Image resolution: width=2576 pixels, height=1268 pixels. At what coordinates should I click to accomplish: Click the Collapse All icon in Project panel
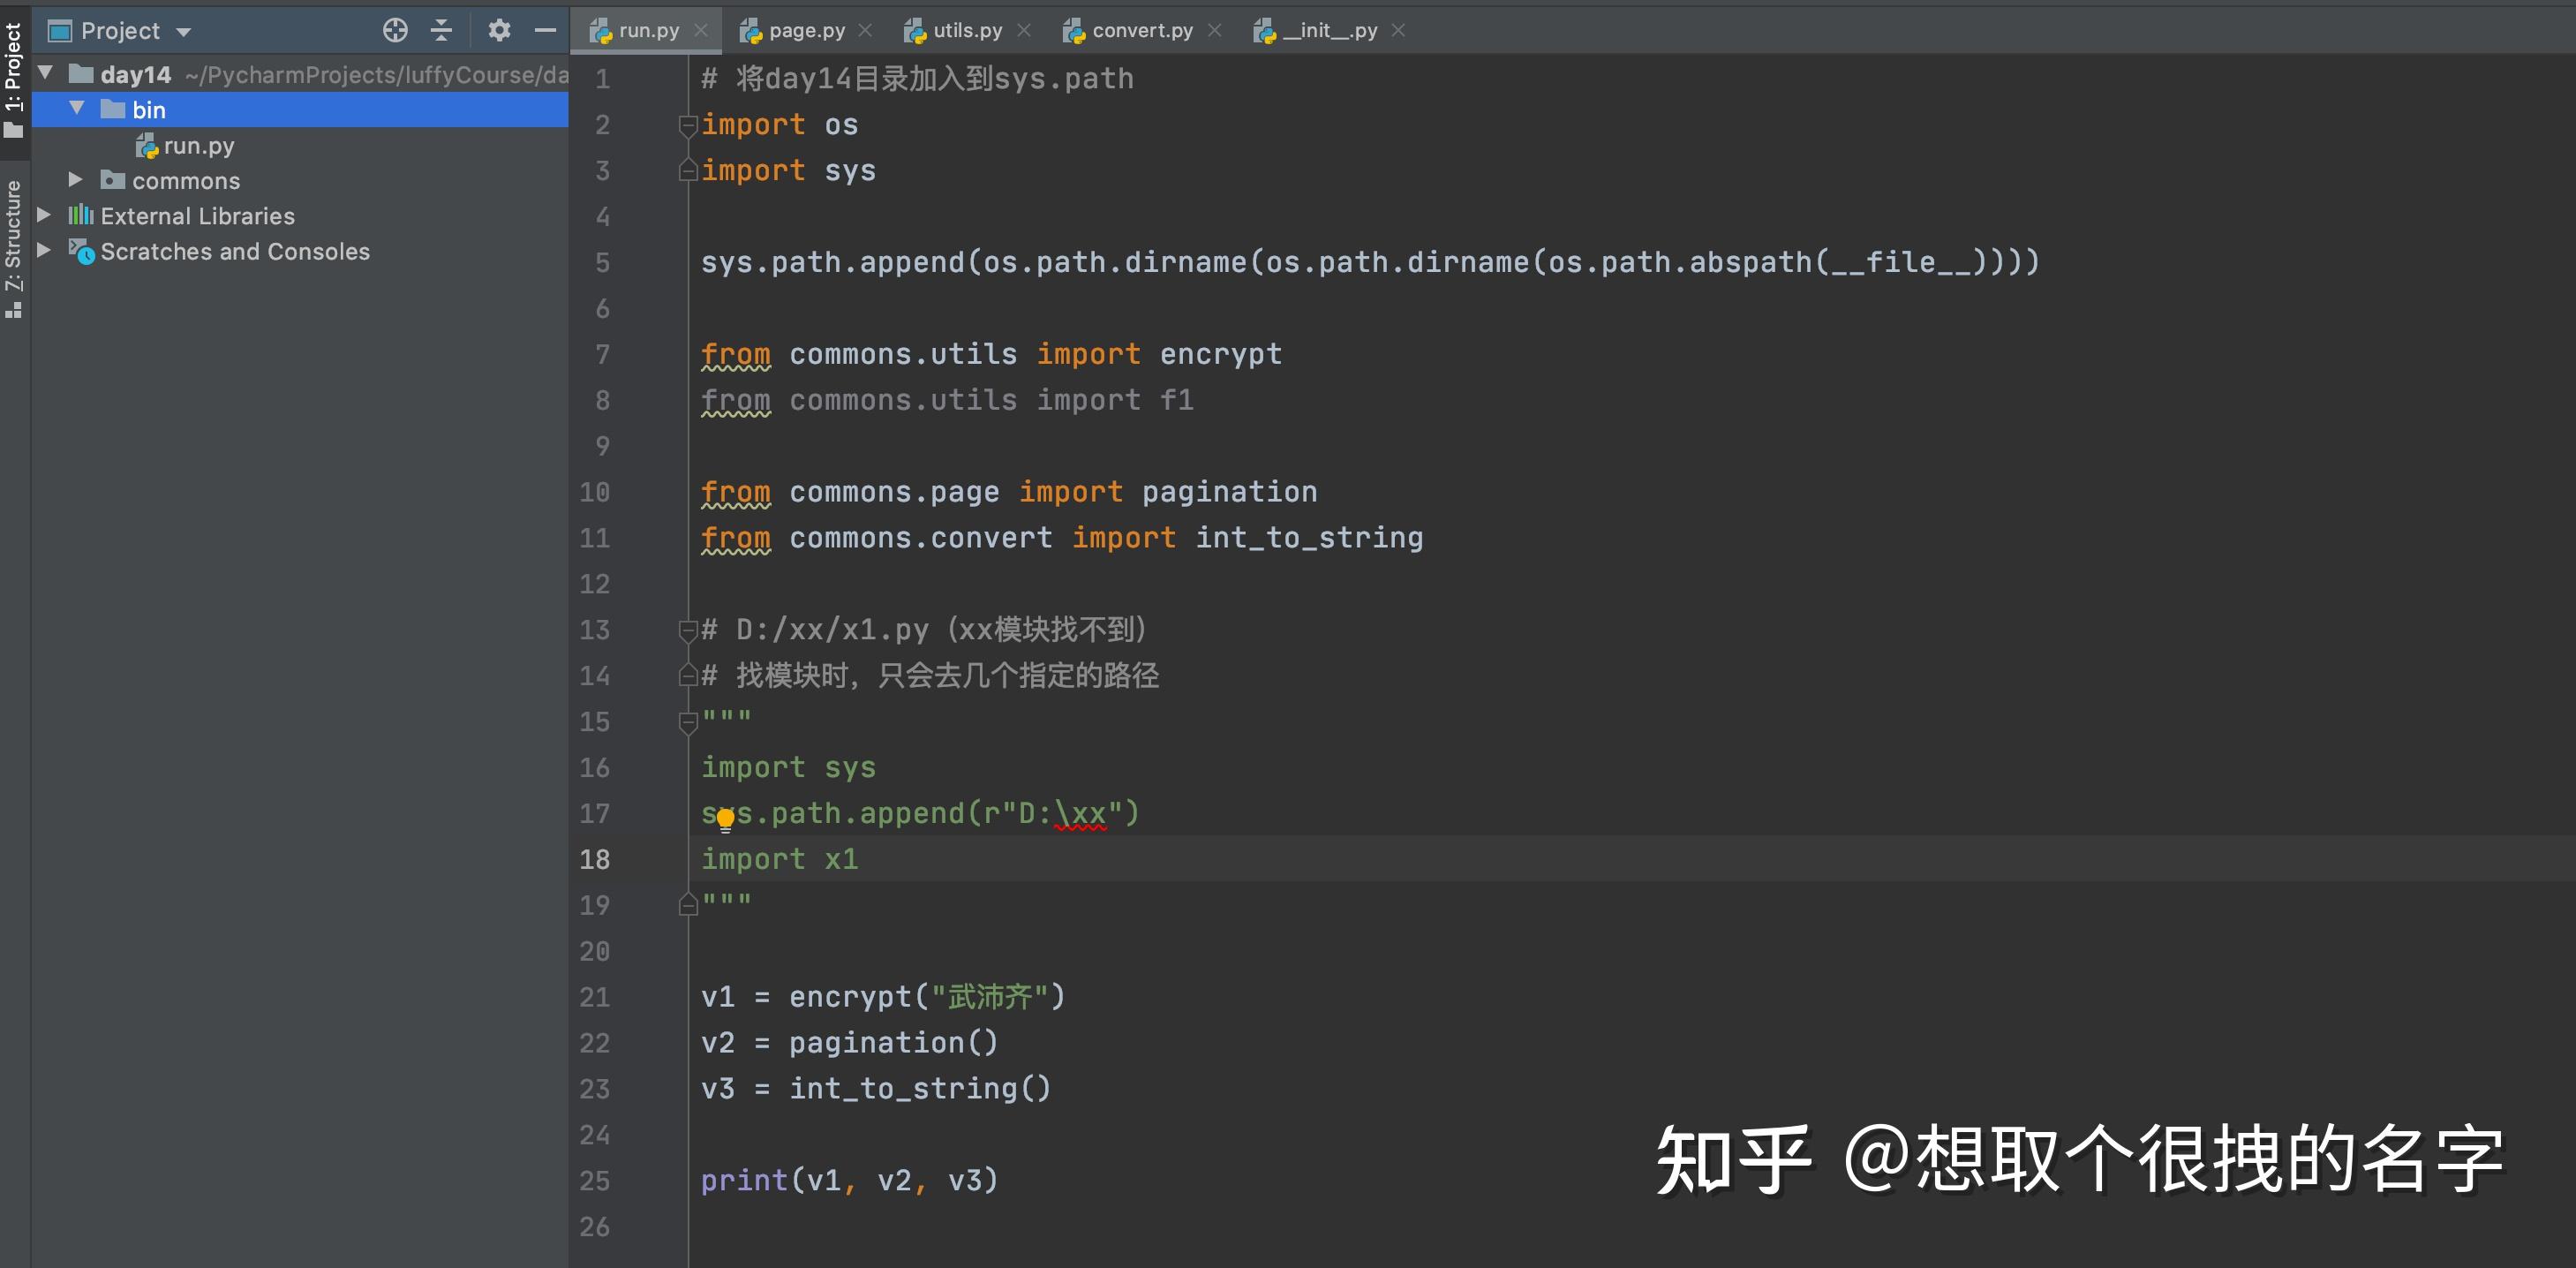(441, 31)
